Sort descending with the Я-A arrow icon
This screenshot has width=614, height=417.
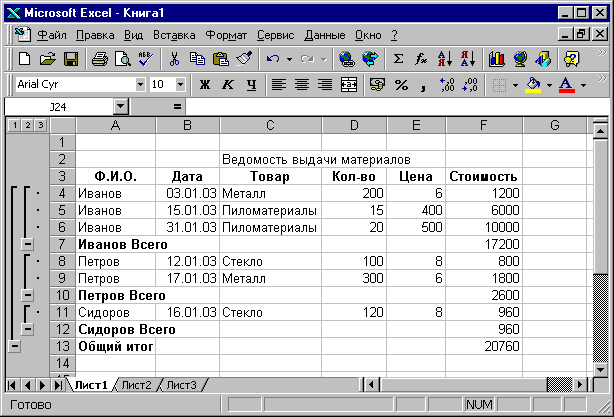[x=468, y=60]
